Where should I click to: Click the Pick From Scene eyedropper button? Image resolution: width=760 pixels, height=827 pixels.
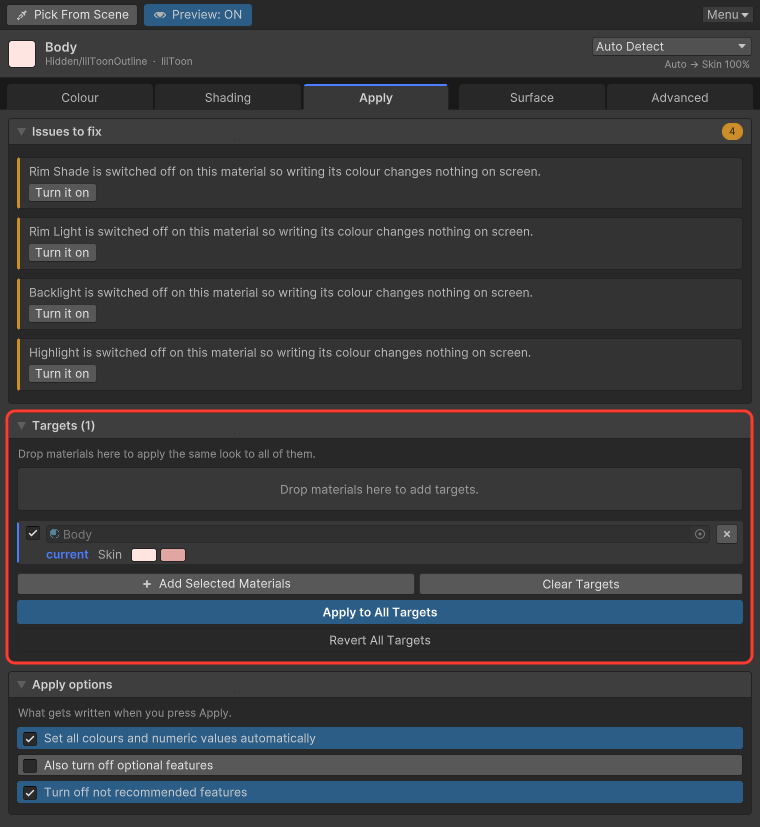point(72,15)
